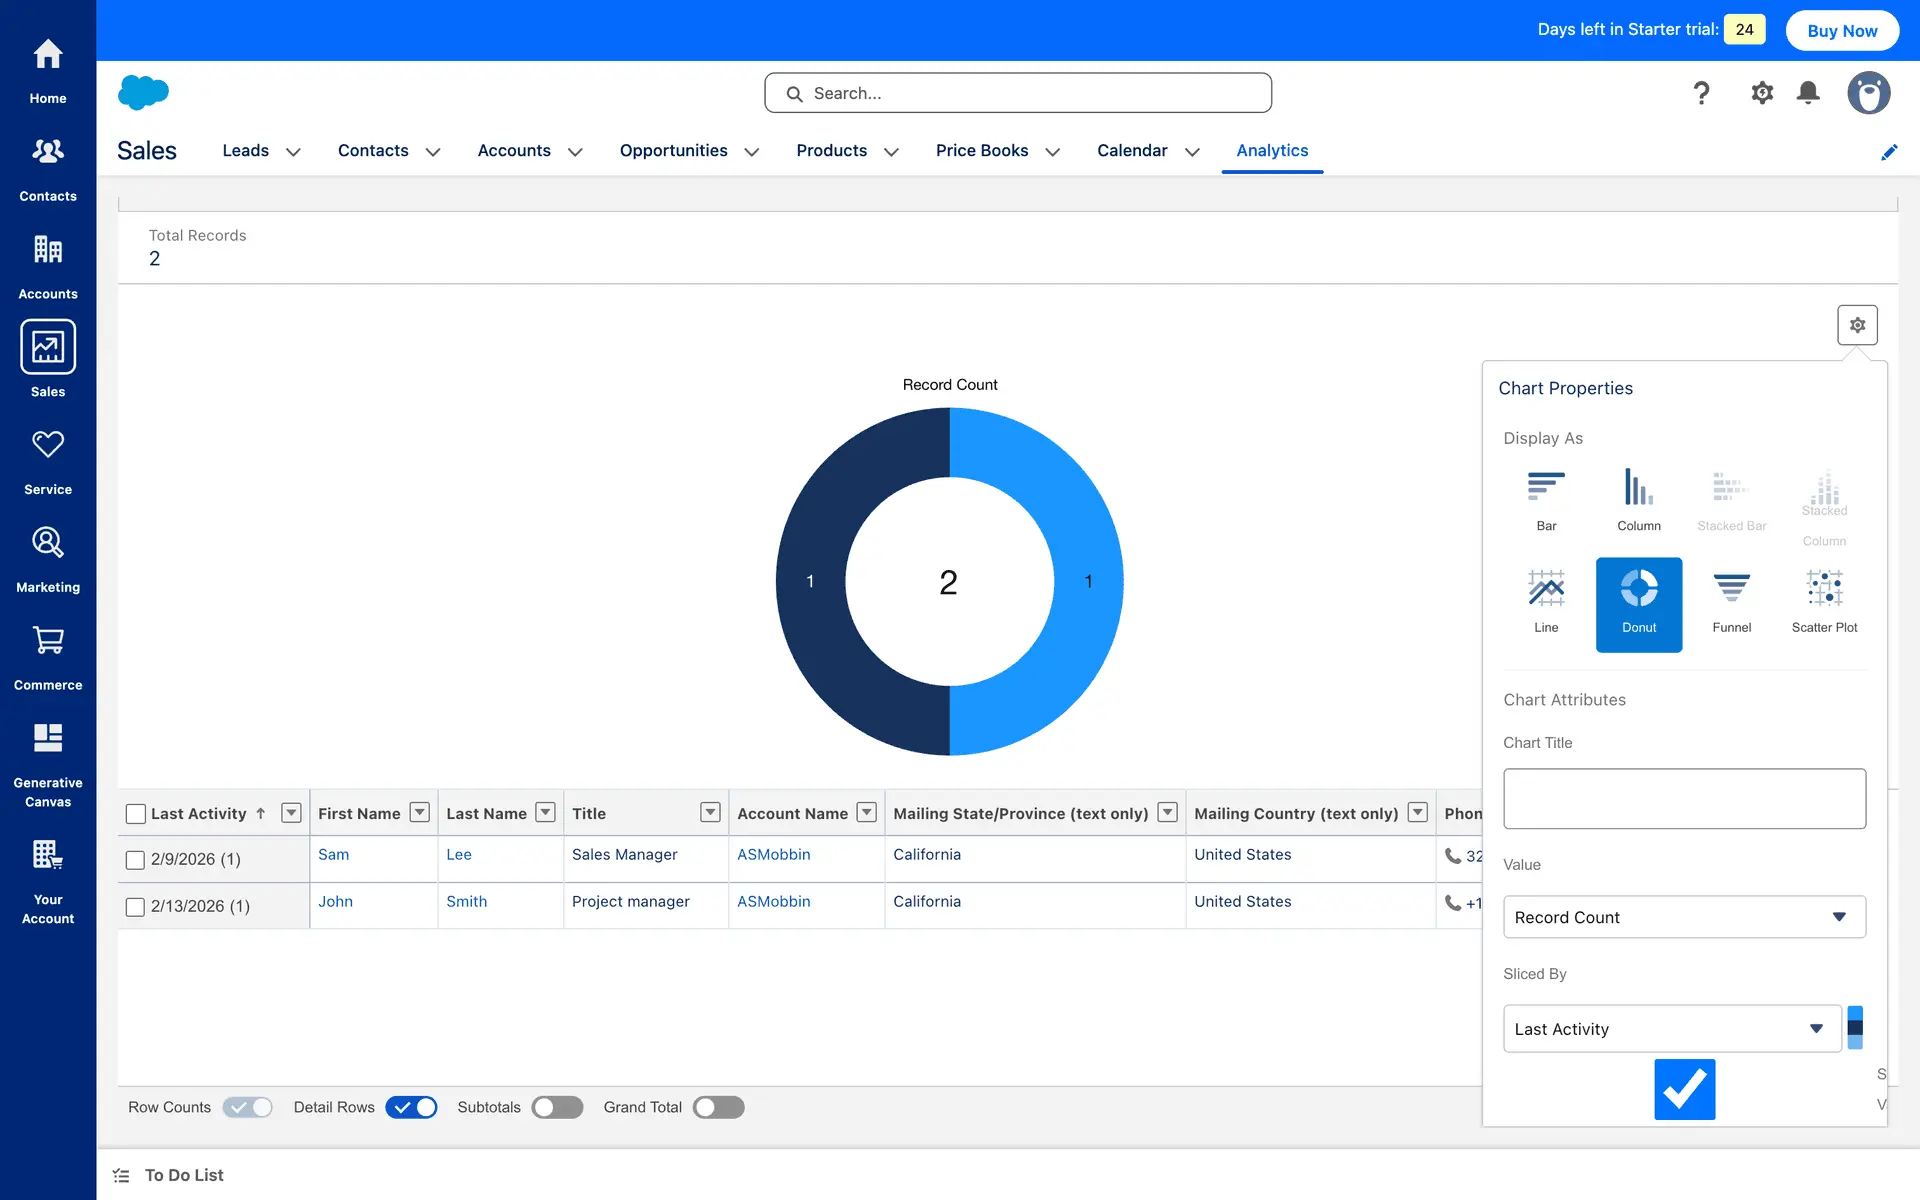Screen dimensions: 1920x1200
Task: Switch to the Analytics tab
Action: pos(1271,150)
